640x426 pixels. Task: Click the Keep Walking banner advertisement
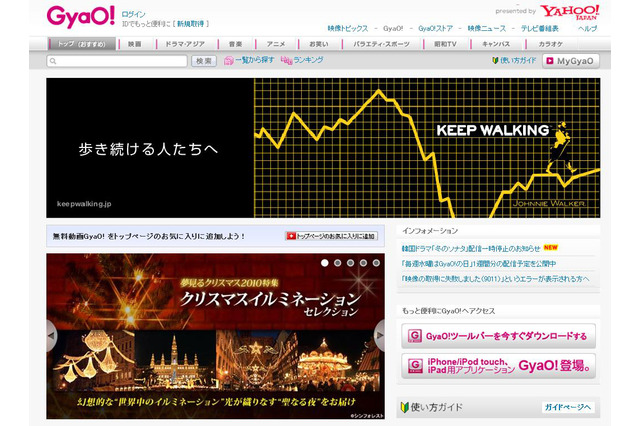pos(323,148)
